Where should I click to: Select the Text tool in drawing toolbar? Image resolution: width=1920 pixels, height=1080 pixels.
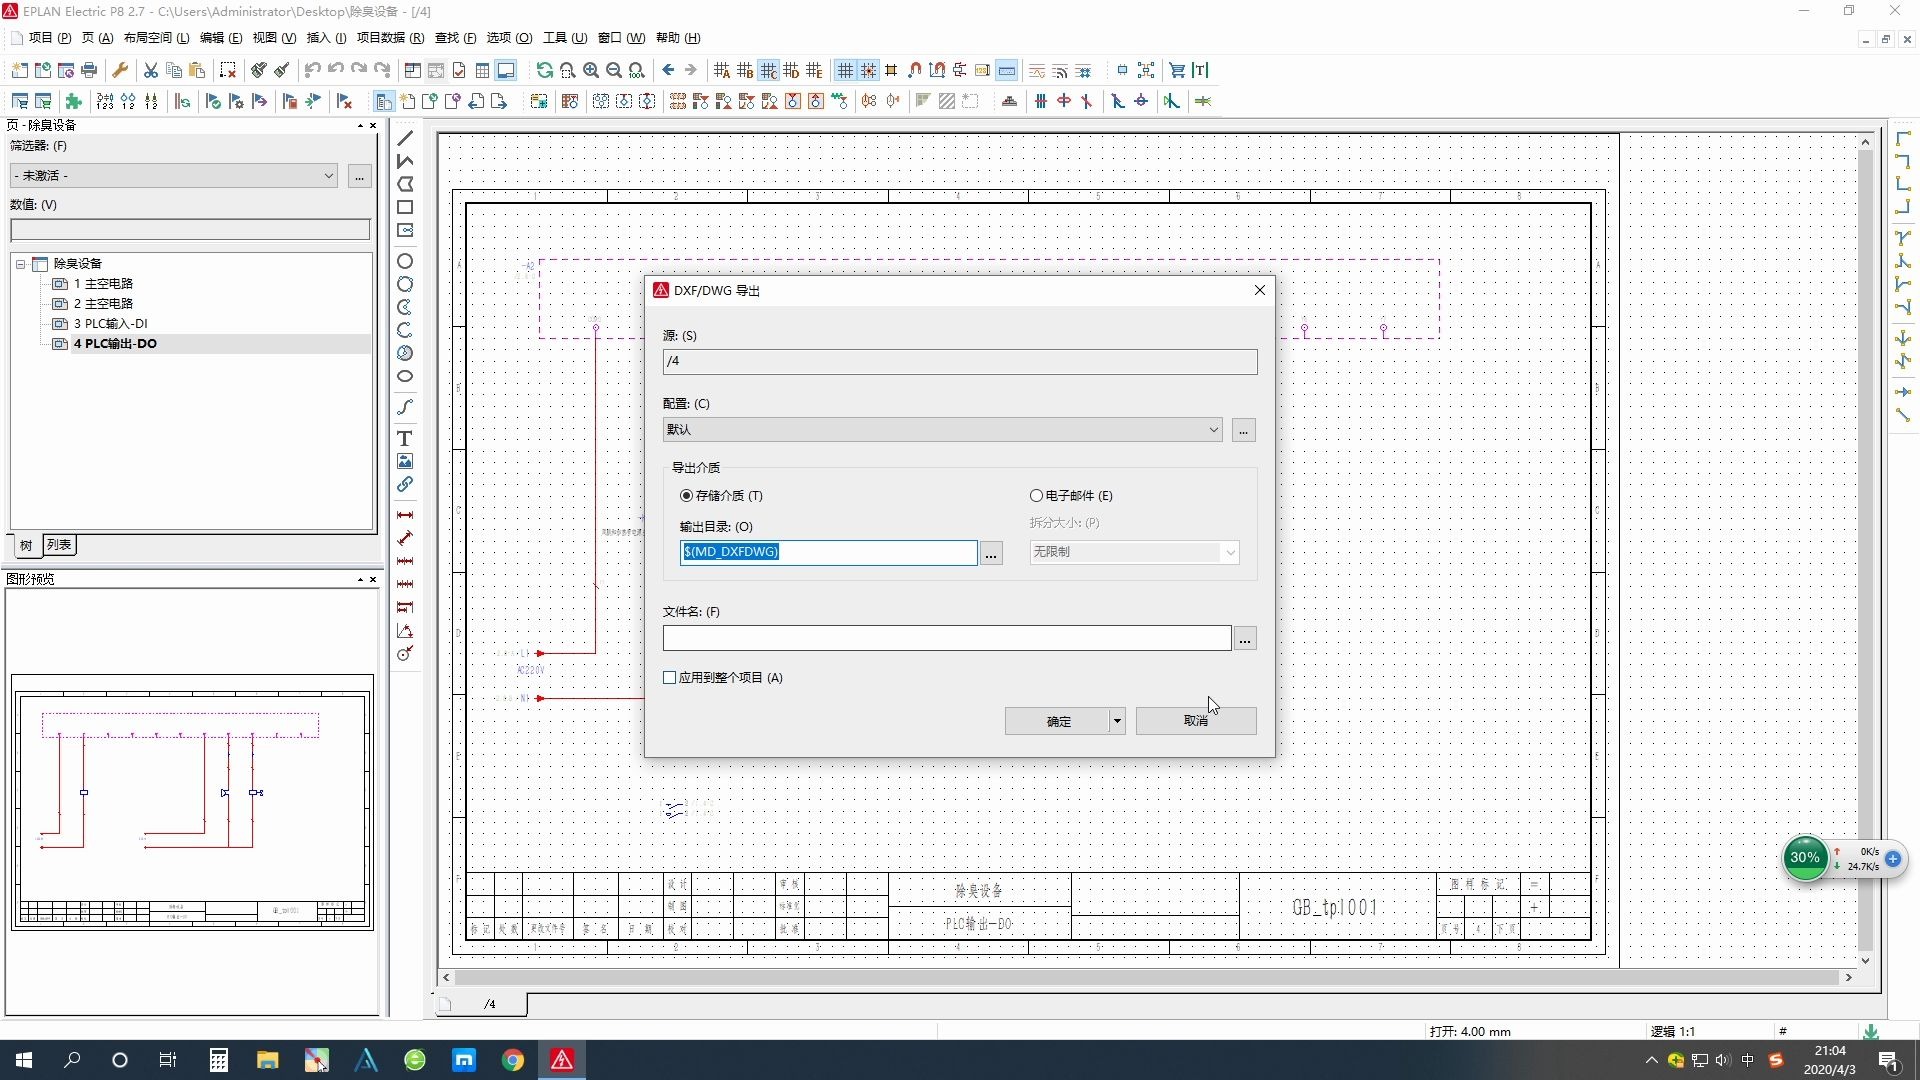405,438
